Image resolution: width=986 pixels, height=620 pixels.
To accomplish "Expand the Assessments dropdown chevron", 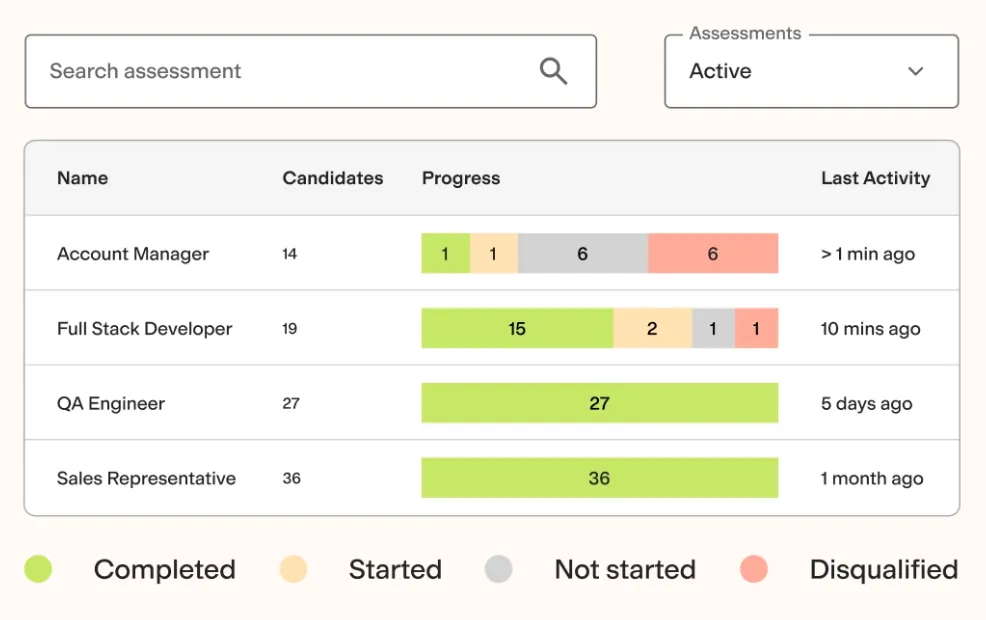I will 916,71.
